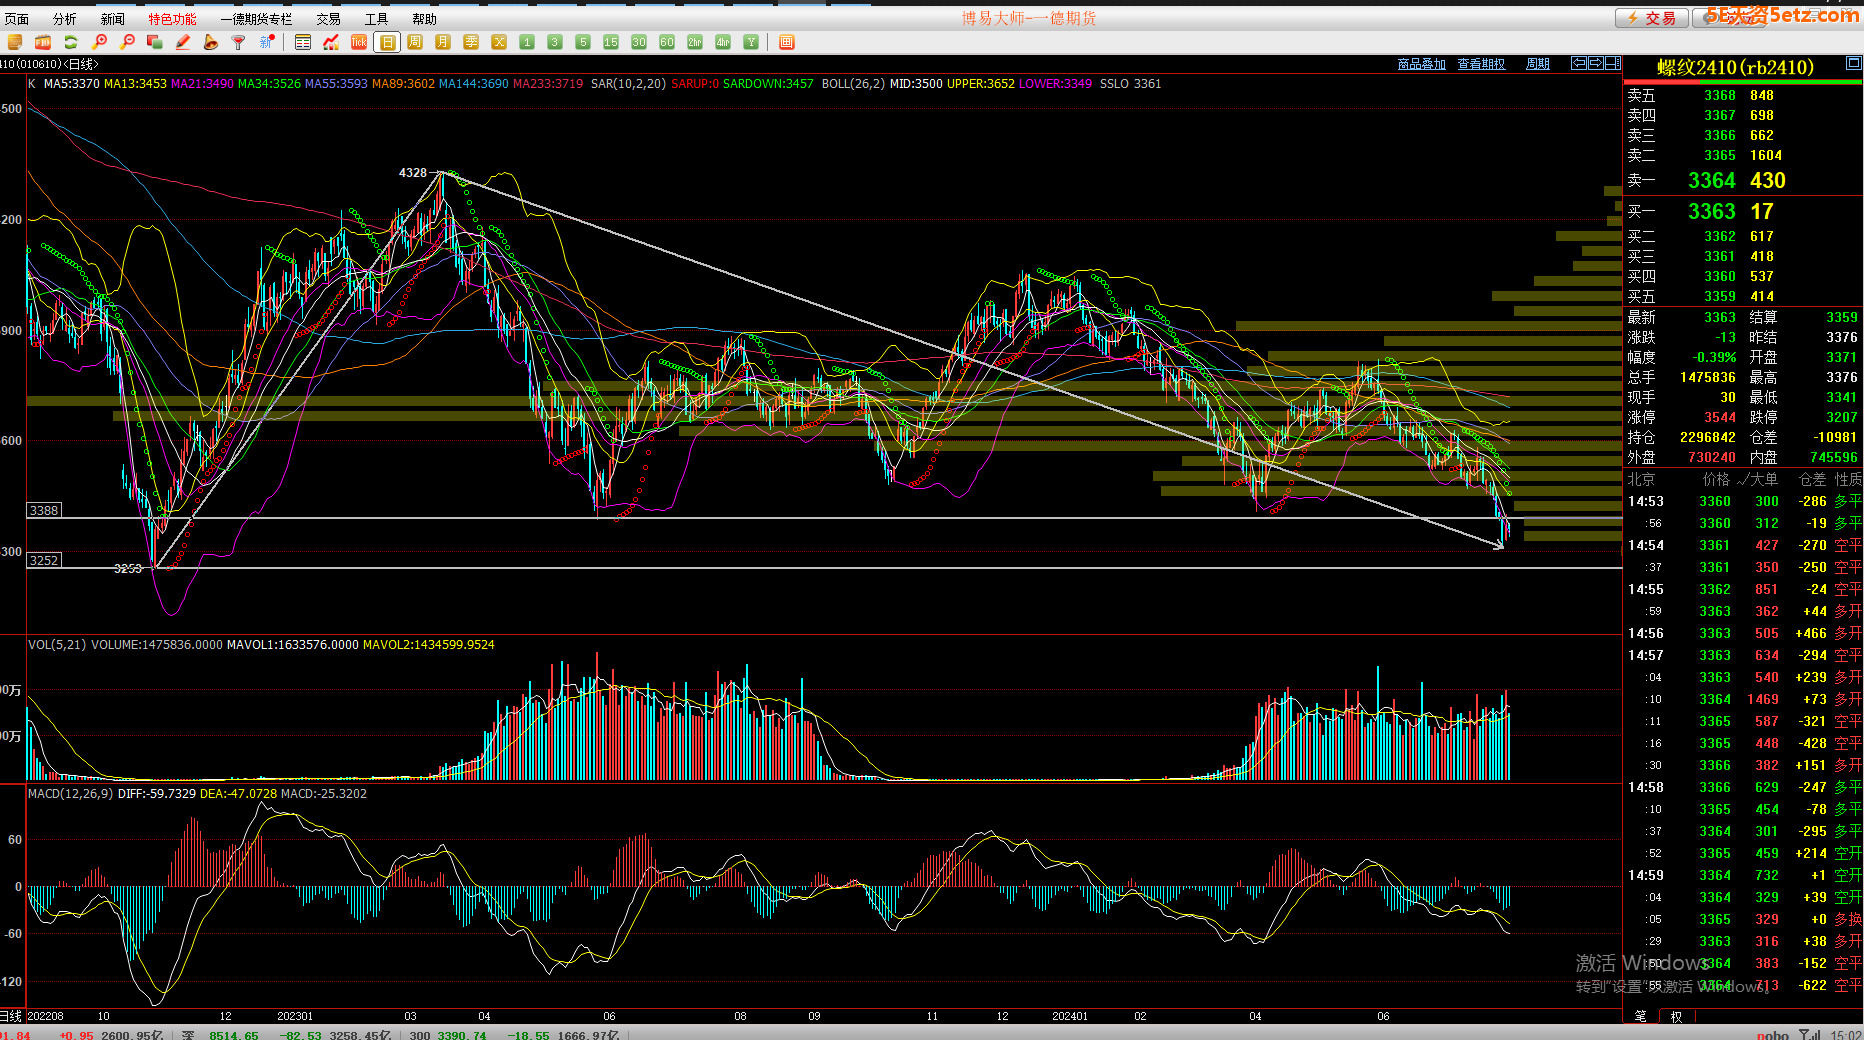Select the 15-minute chart period
This screenshot has width=1864, height=1040.
point(611,42)
